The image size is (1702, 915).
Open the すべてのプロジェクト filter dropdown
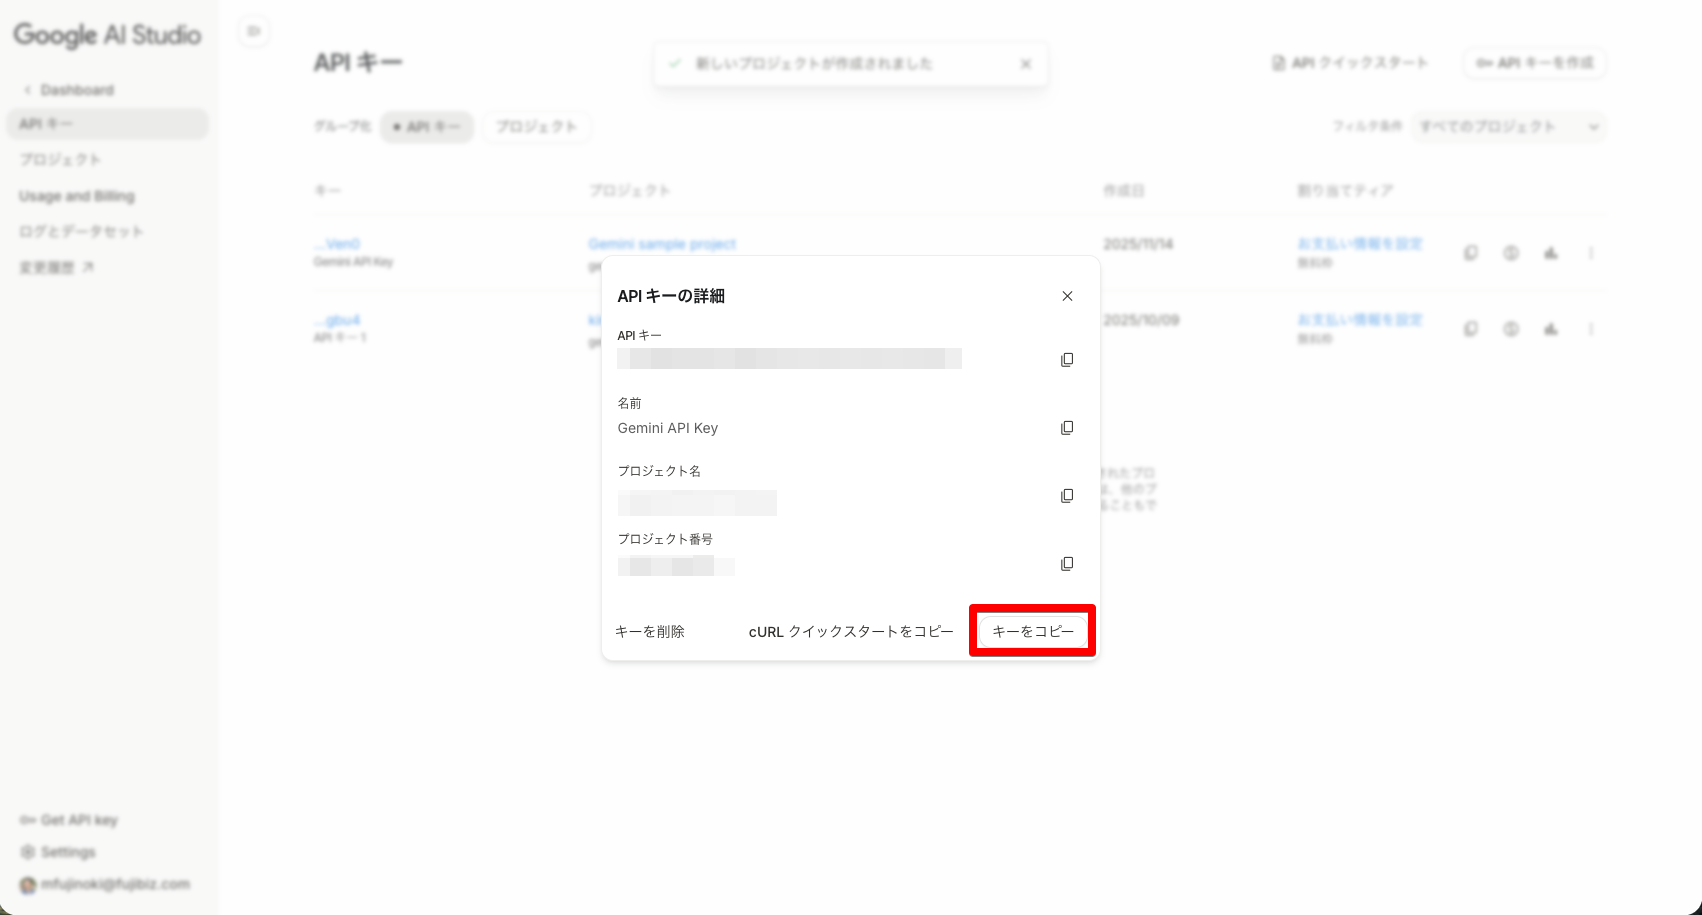pyautogui.click(x=1508, y=127)
